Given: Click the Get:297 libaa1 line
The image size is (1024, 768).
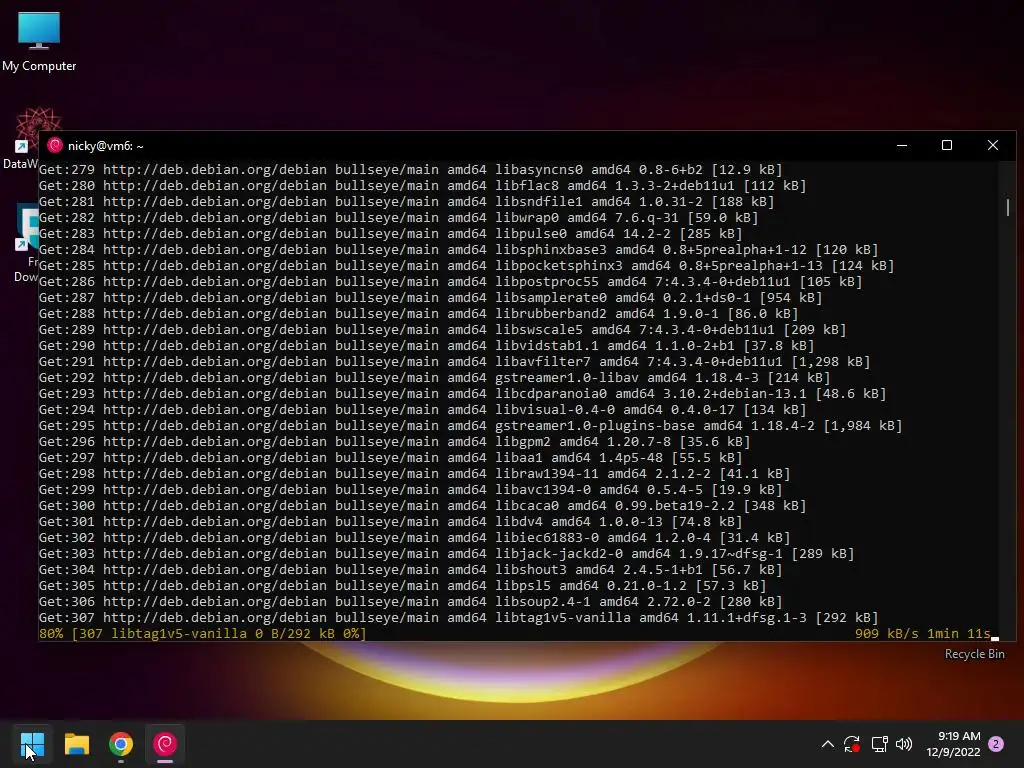Looking at the screenshot, I should 391,458.
